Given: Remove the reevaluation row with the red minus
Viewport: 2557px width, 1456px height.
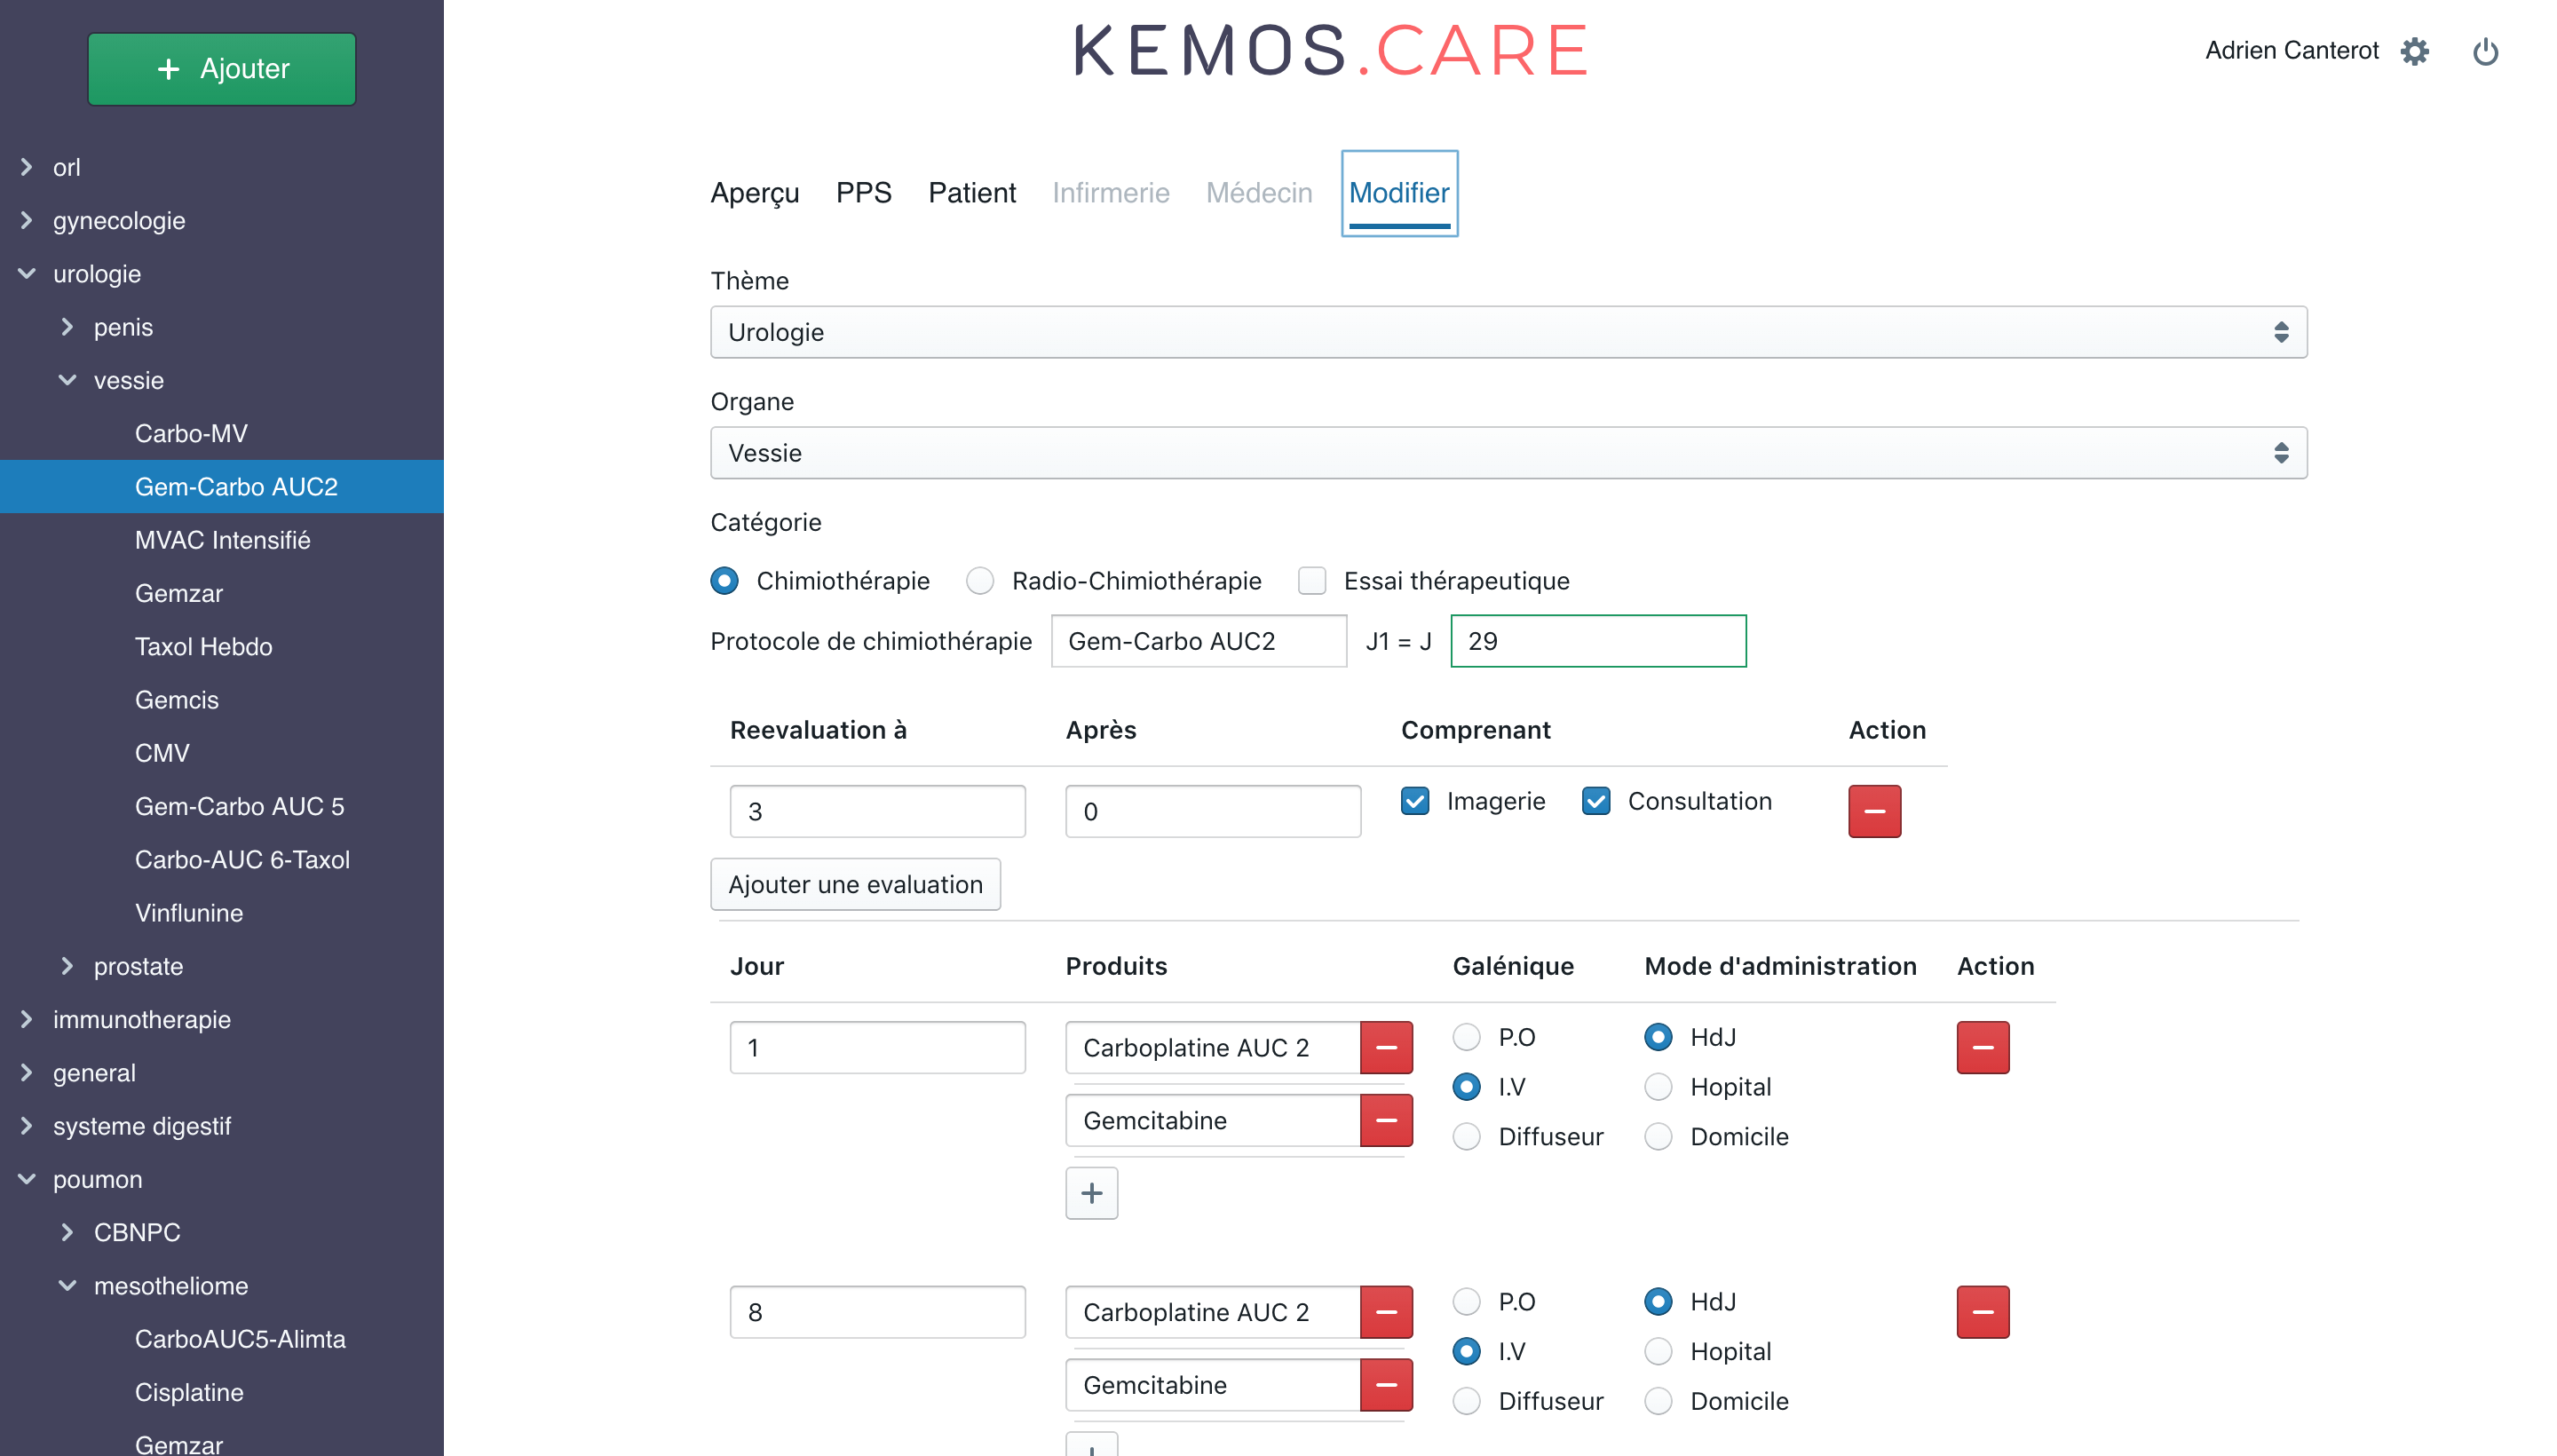Looking at the screenshot, I should coord(1873,811).
